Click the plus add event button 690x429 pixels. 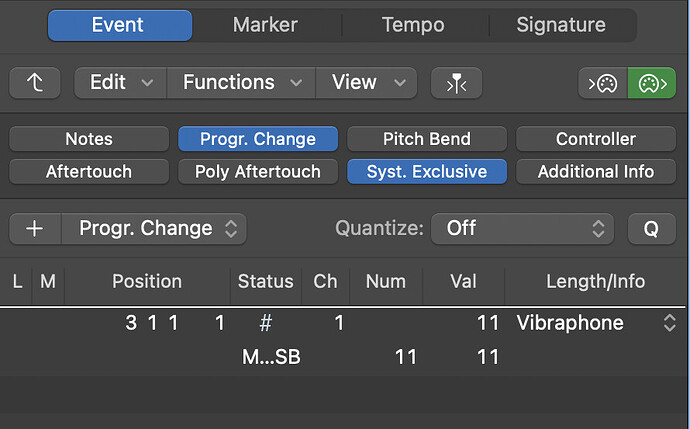[x=35, y=228]
